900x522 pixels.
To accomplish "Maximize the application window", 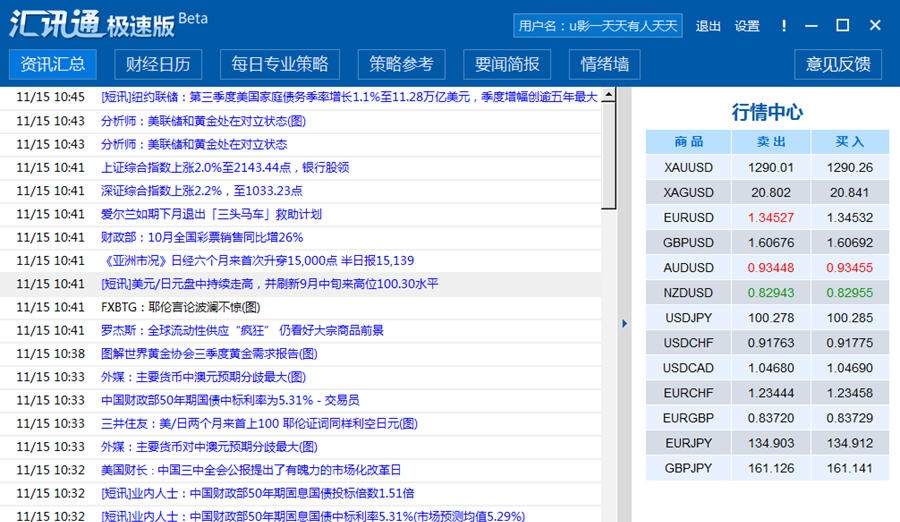I will 842,25.
